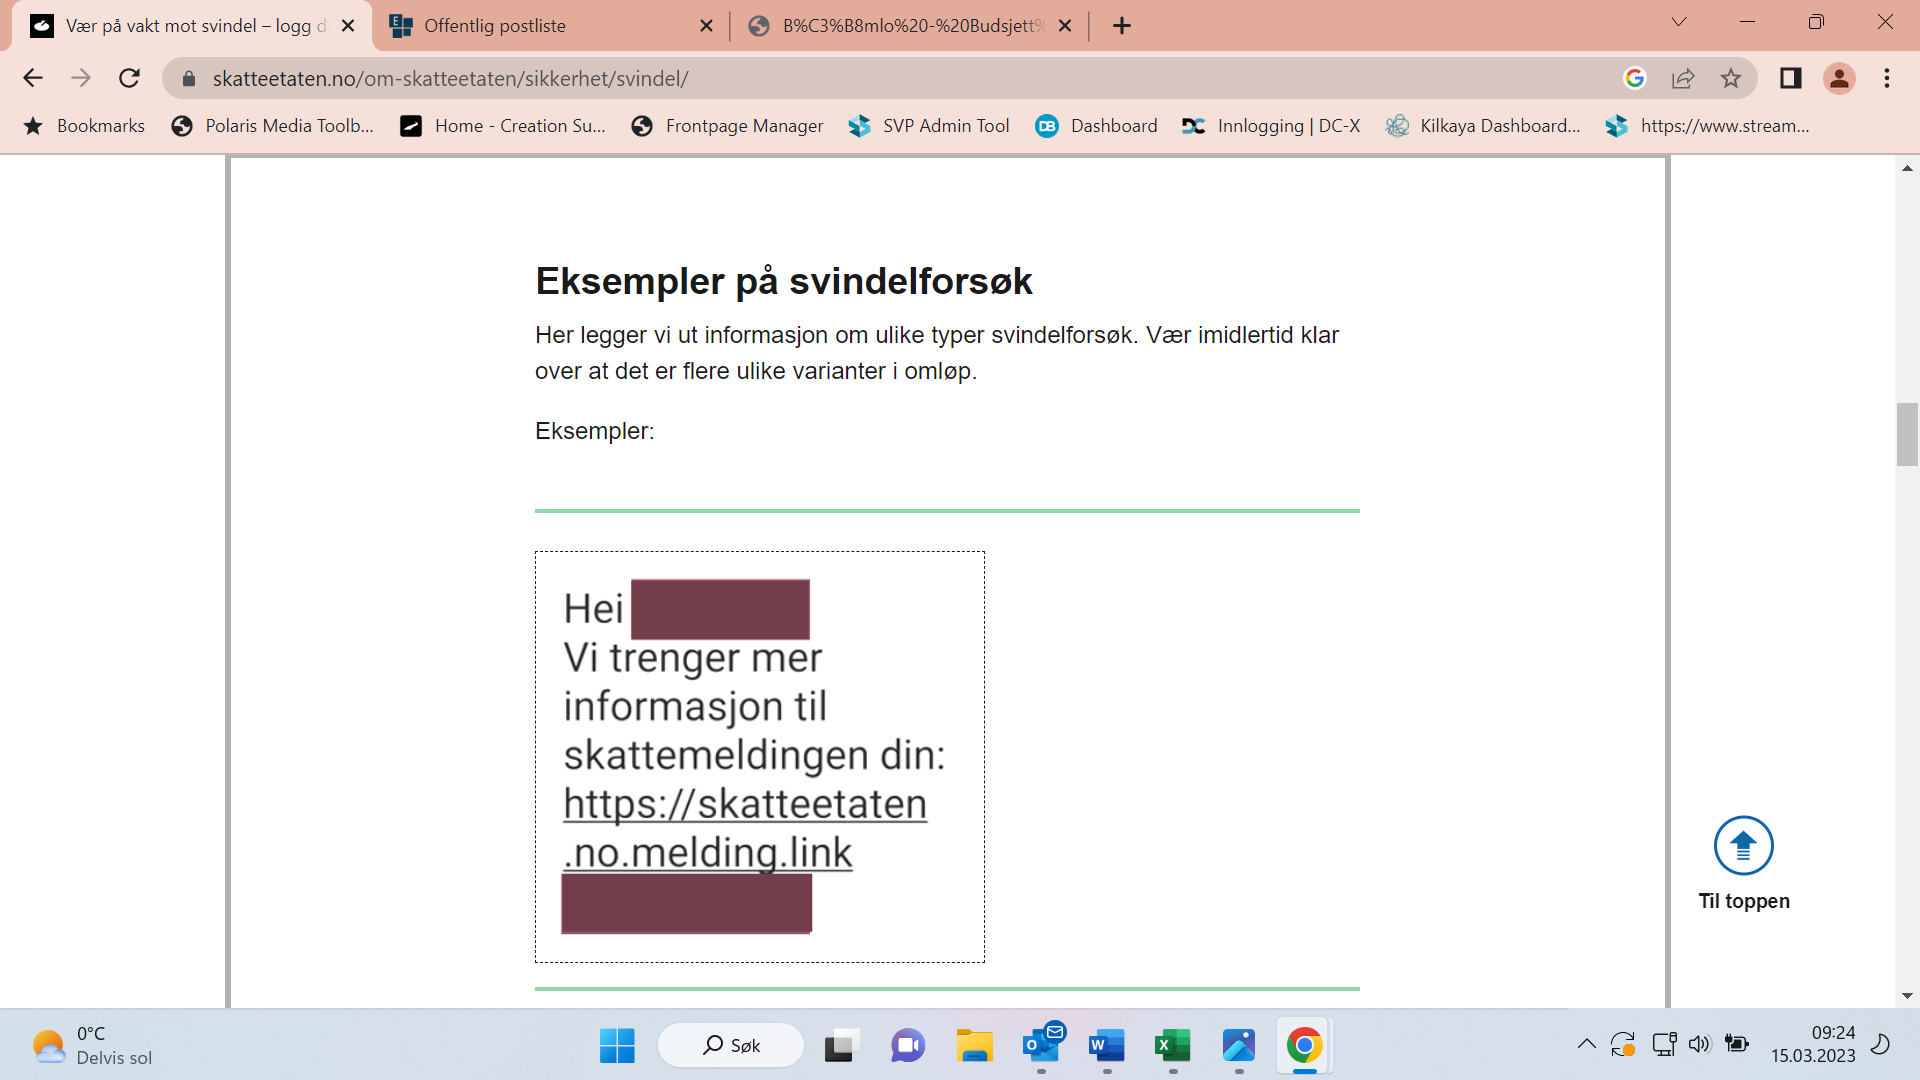
Task: Click the Google icon in the address bar
Action: point(1634,77)
